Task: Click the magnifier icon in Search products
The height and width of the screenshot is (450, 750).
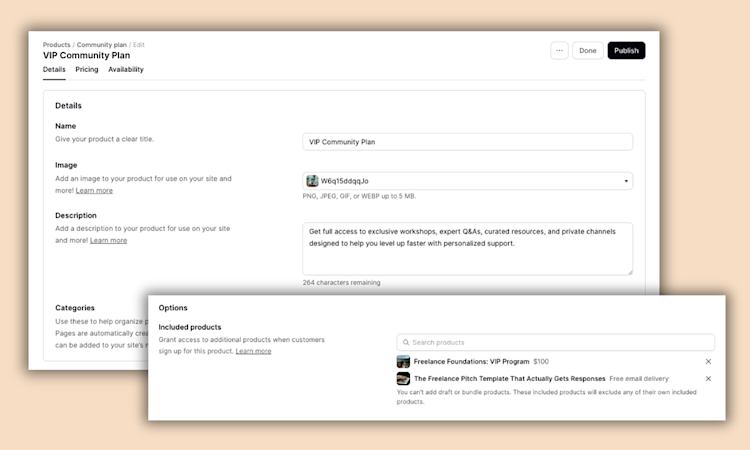Action: click(406, 342)
